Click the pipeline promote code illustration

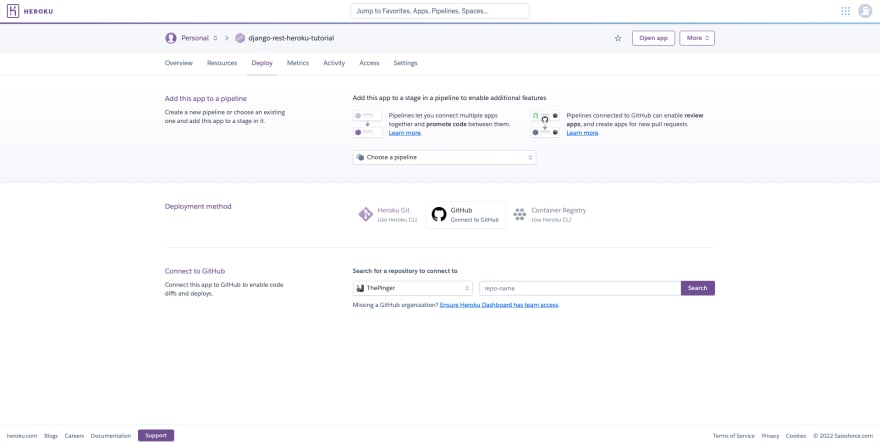tap(368, 124)
